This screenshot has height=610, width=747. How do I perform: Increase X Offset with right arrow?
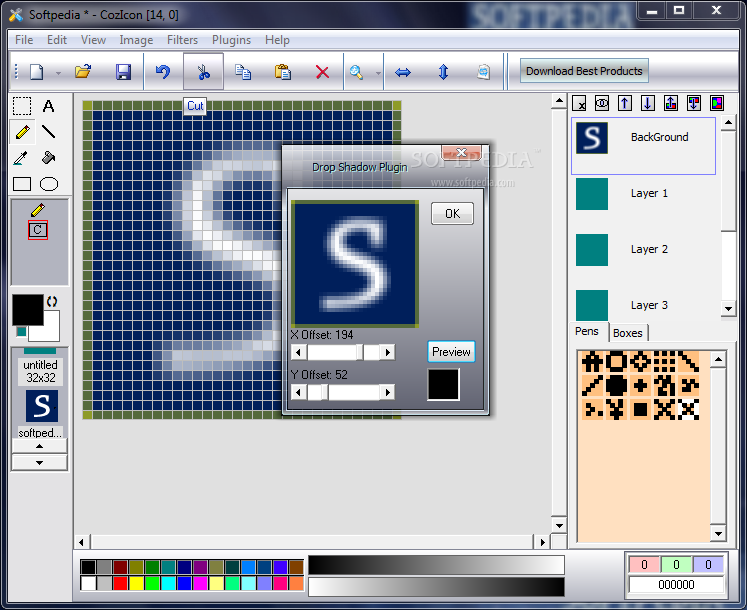(x=387, y=353)
